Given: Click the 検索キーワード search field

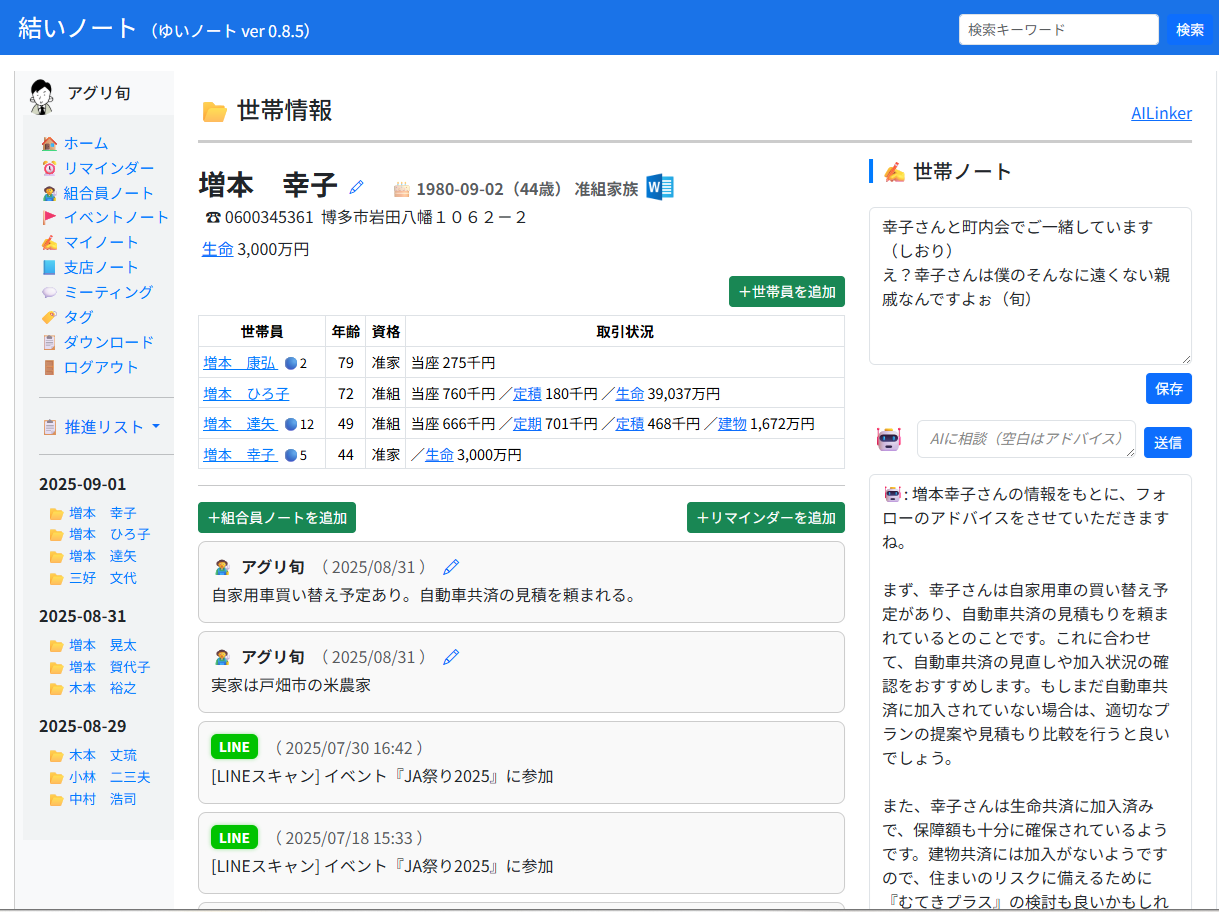Looking at the screenshot, I should (1058, 30).
